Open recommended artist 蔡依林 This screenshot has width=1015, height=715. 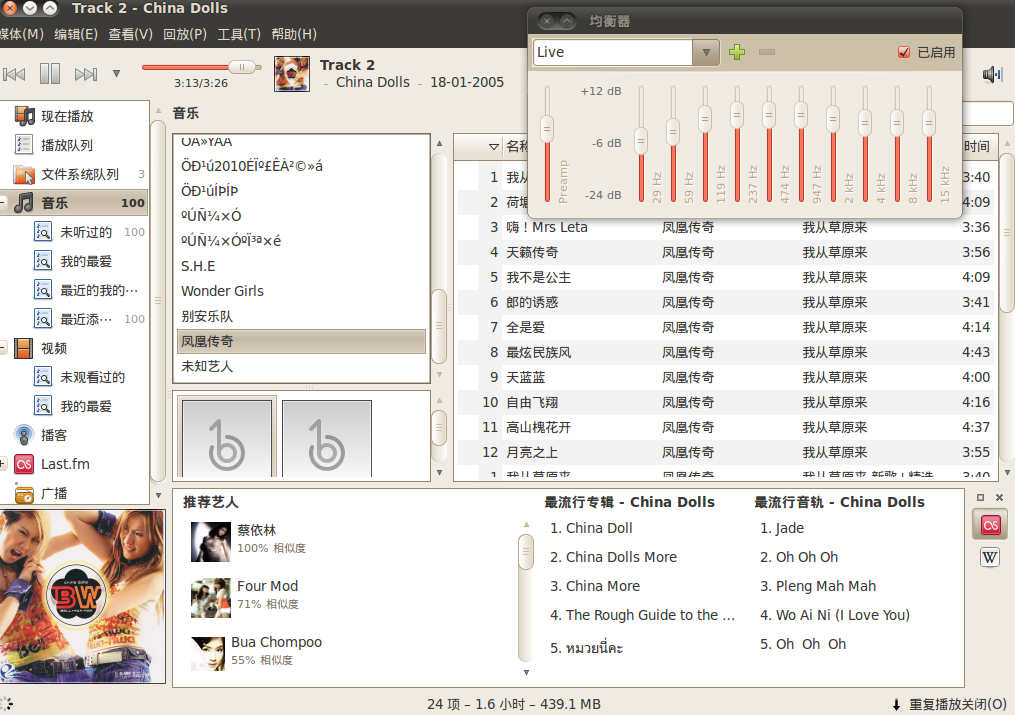(256, 530)
